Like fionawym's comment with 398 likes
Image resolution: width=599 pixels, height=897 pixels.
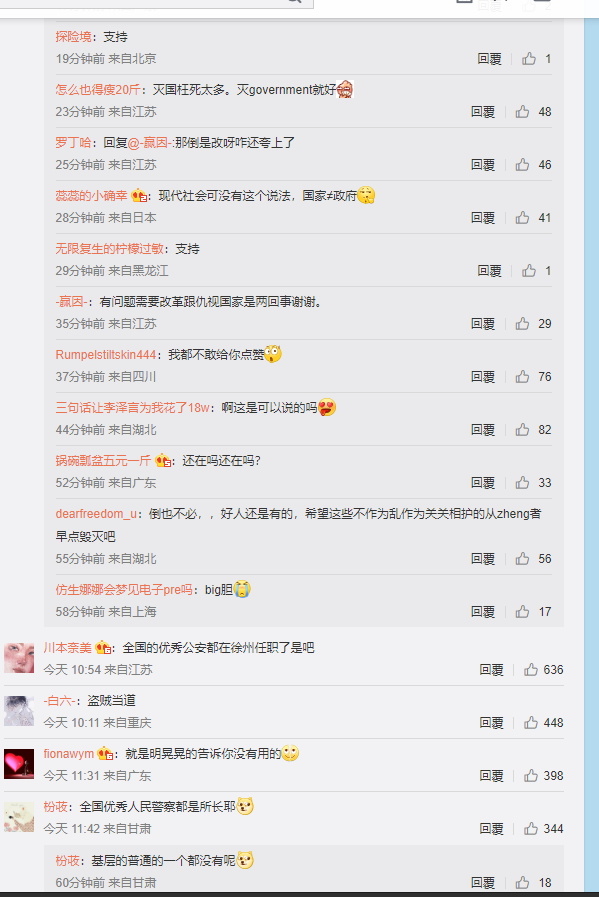[x=531, y=776]
